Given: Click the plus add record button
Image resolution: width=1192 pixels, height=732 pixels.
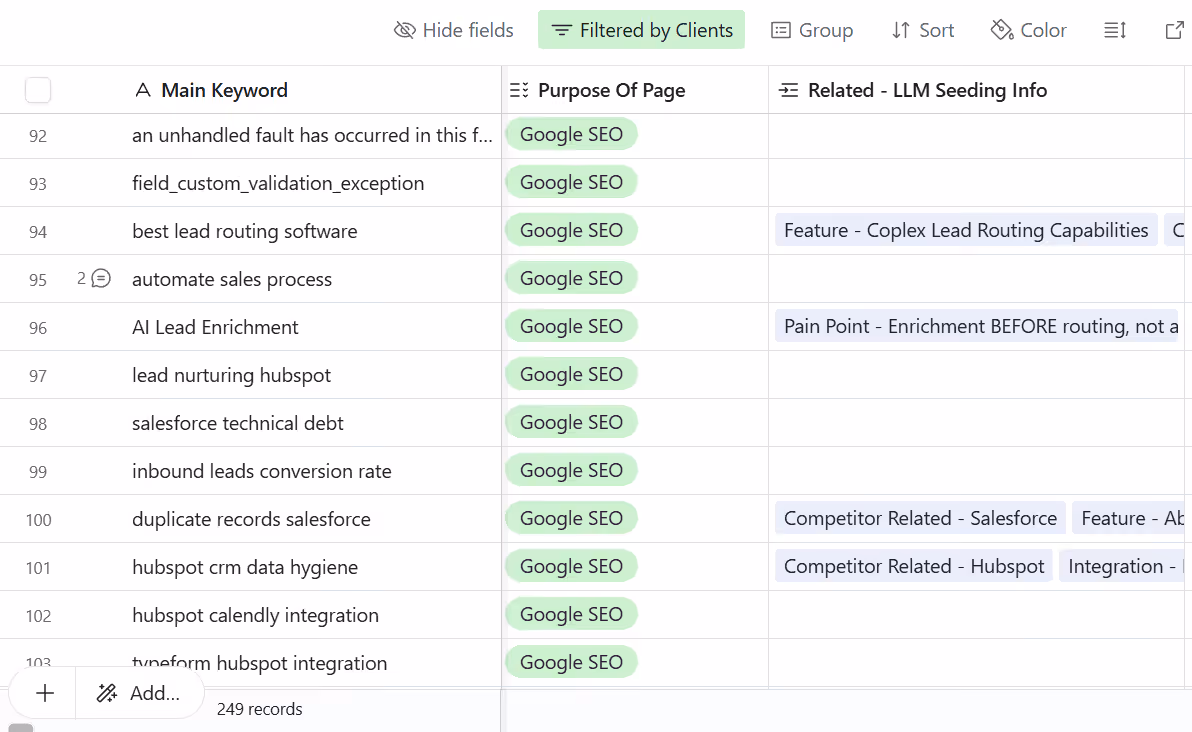Looking at the screenshot, I should pos(45,693).
